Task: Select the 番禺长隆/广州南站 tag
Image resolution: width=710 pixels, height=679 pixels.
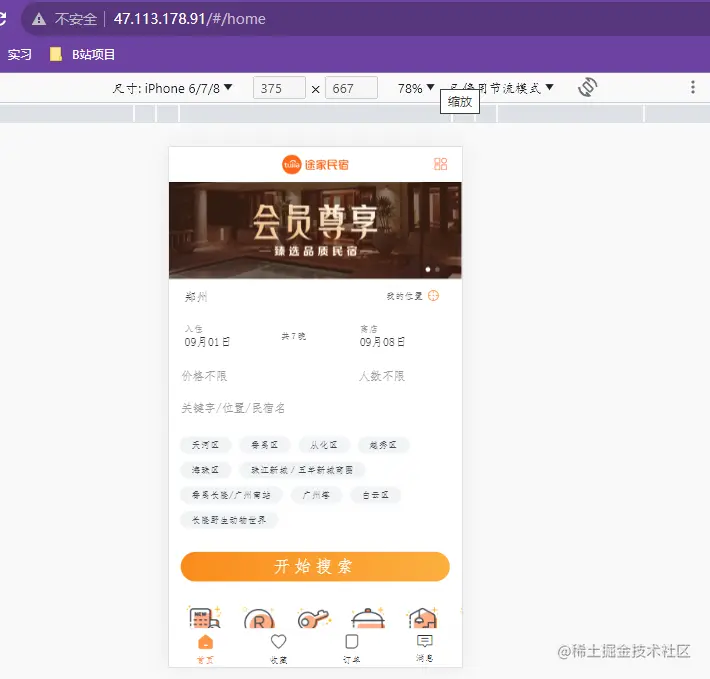Action: coord(231,495)
